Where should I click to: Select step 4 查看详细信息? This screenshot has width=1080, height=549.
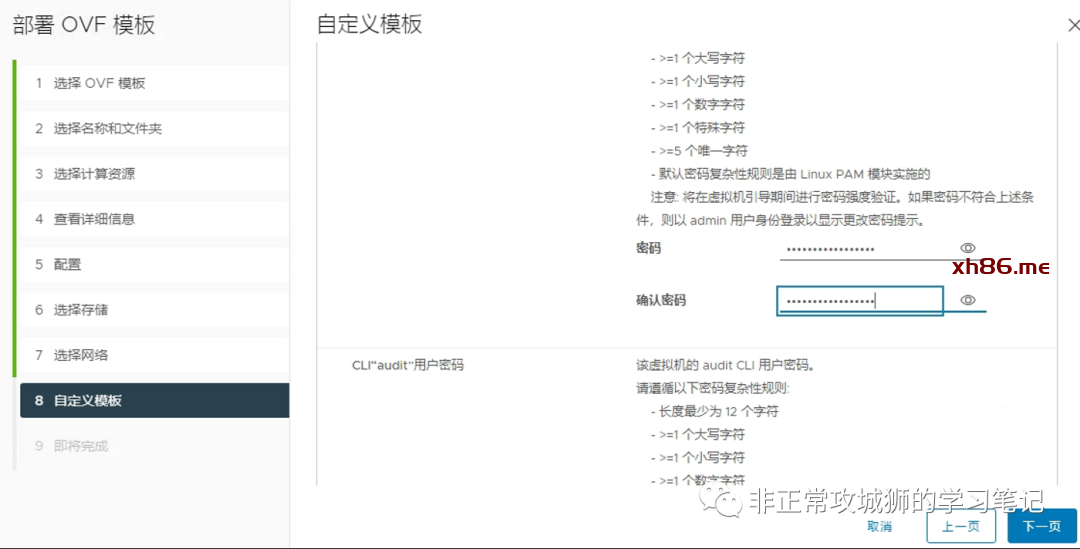point(94,219)
